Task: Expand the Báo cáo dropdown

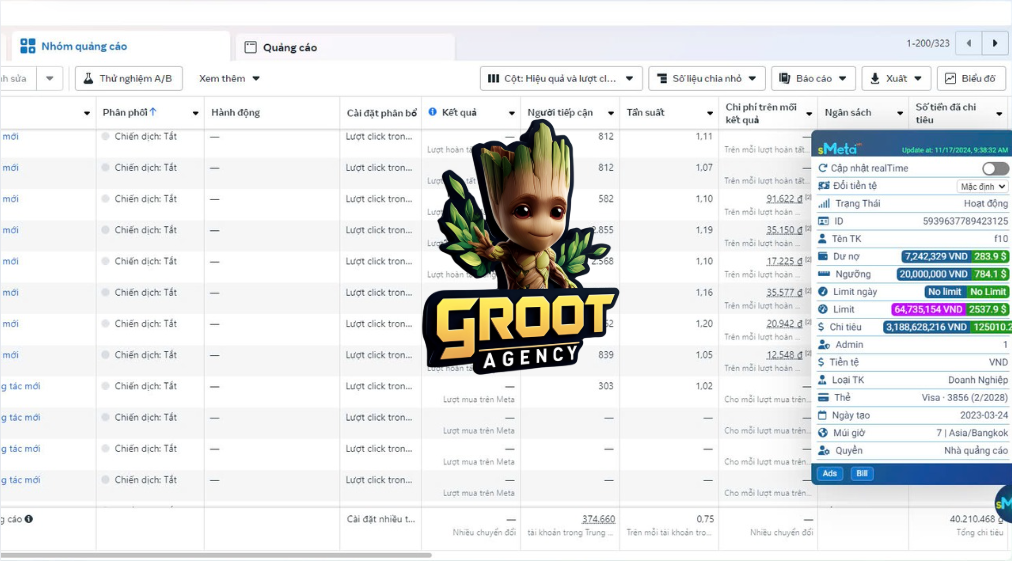Action: [x=813, y=78]
